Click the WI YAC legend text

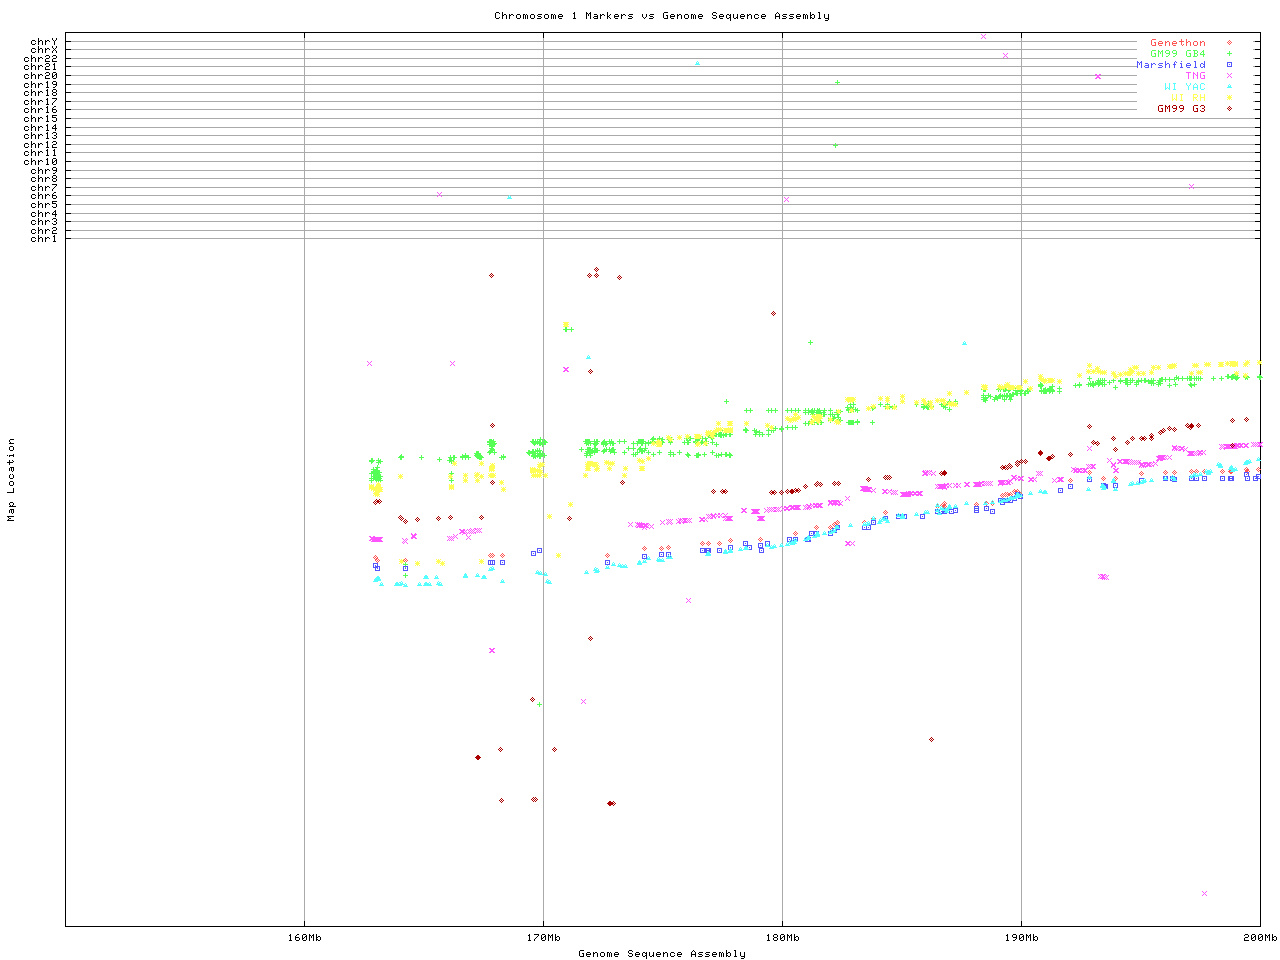click(x=1184, y=87)
